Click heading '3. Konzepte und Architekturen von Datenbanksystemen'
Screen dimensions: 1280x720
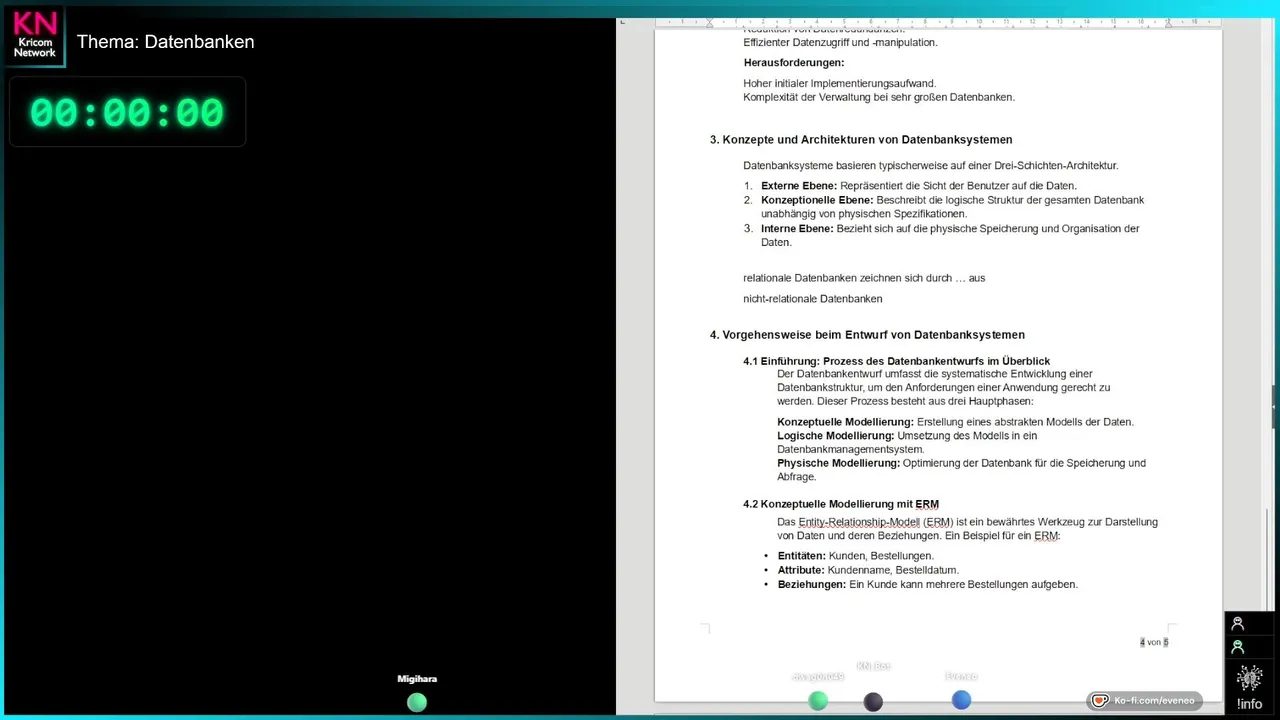(861, 140)
